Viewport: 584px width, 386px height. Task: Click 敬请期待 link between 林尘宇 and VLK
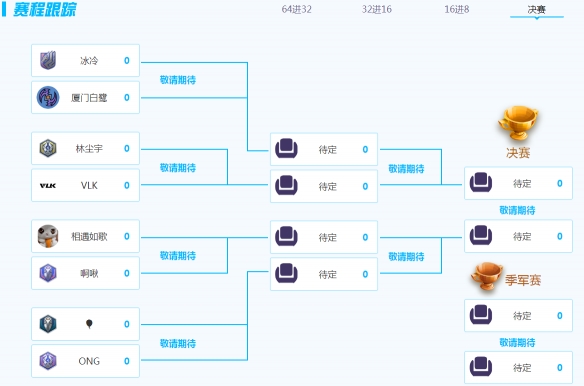[178, 168]
